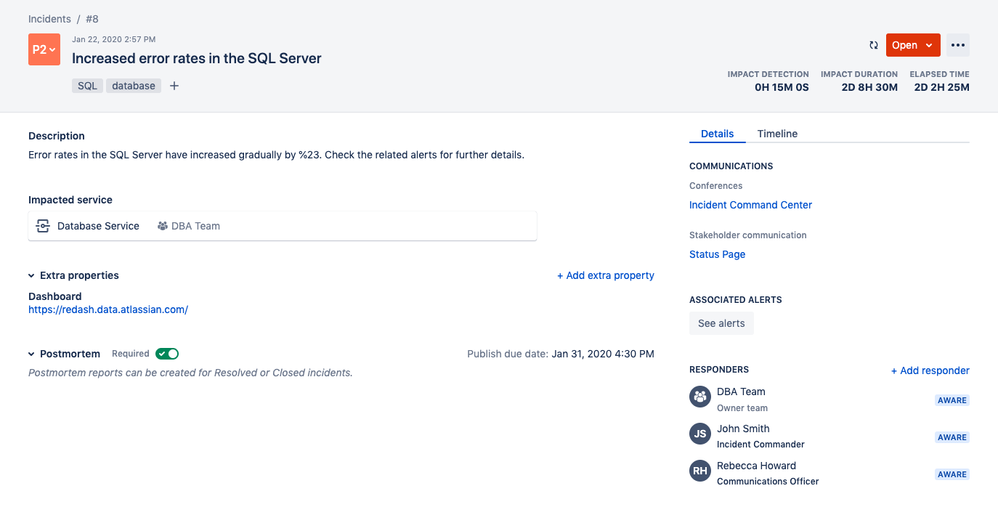The height and width of the screenshot is (531, 998).
Task: Go to Incidents breadcrumb
Action: click(x=50, y=19)
